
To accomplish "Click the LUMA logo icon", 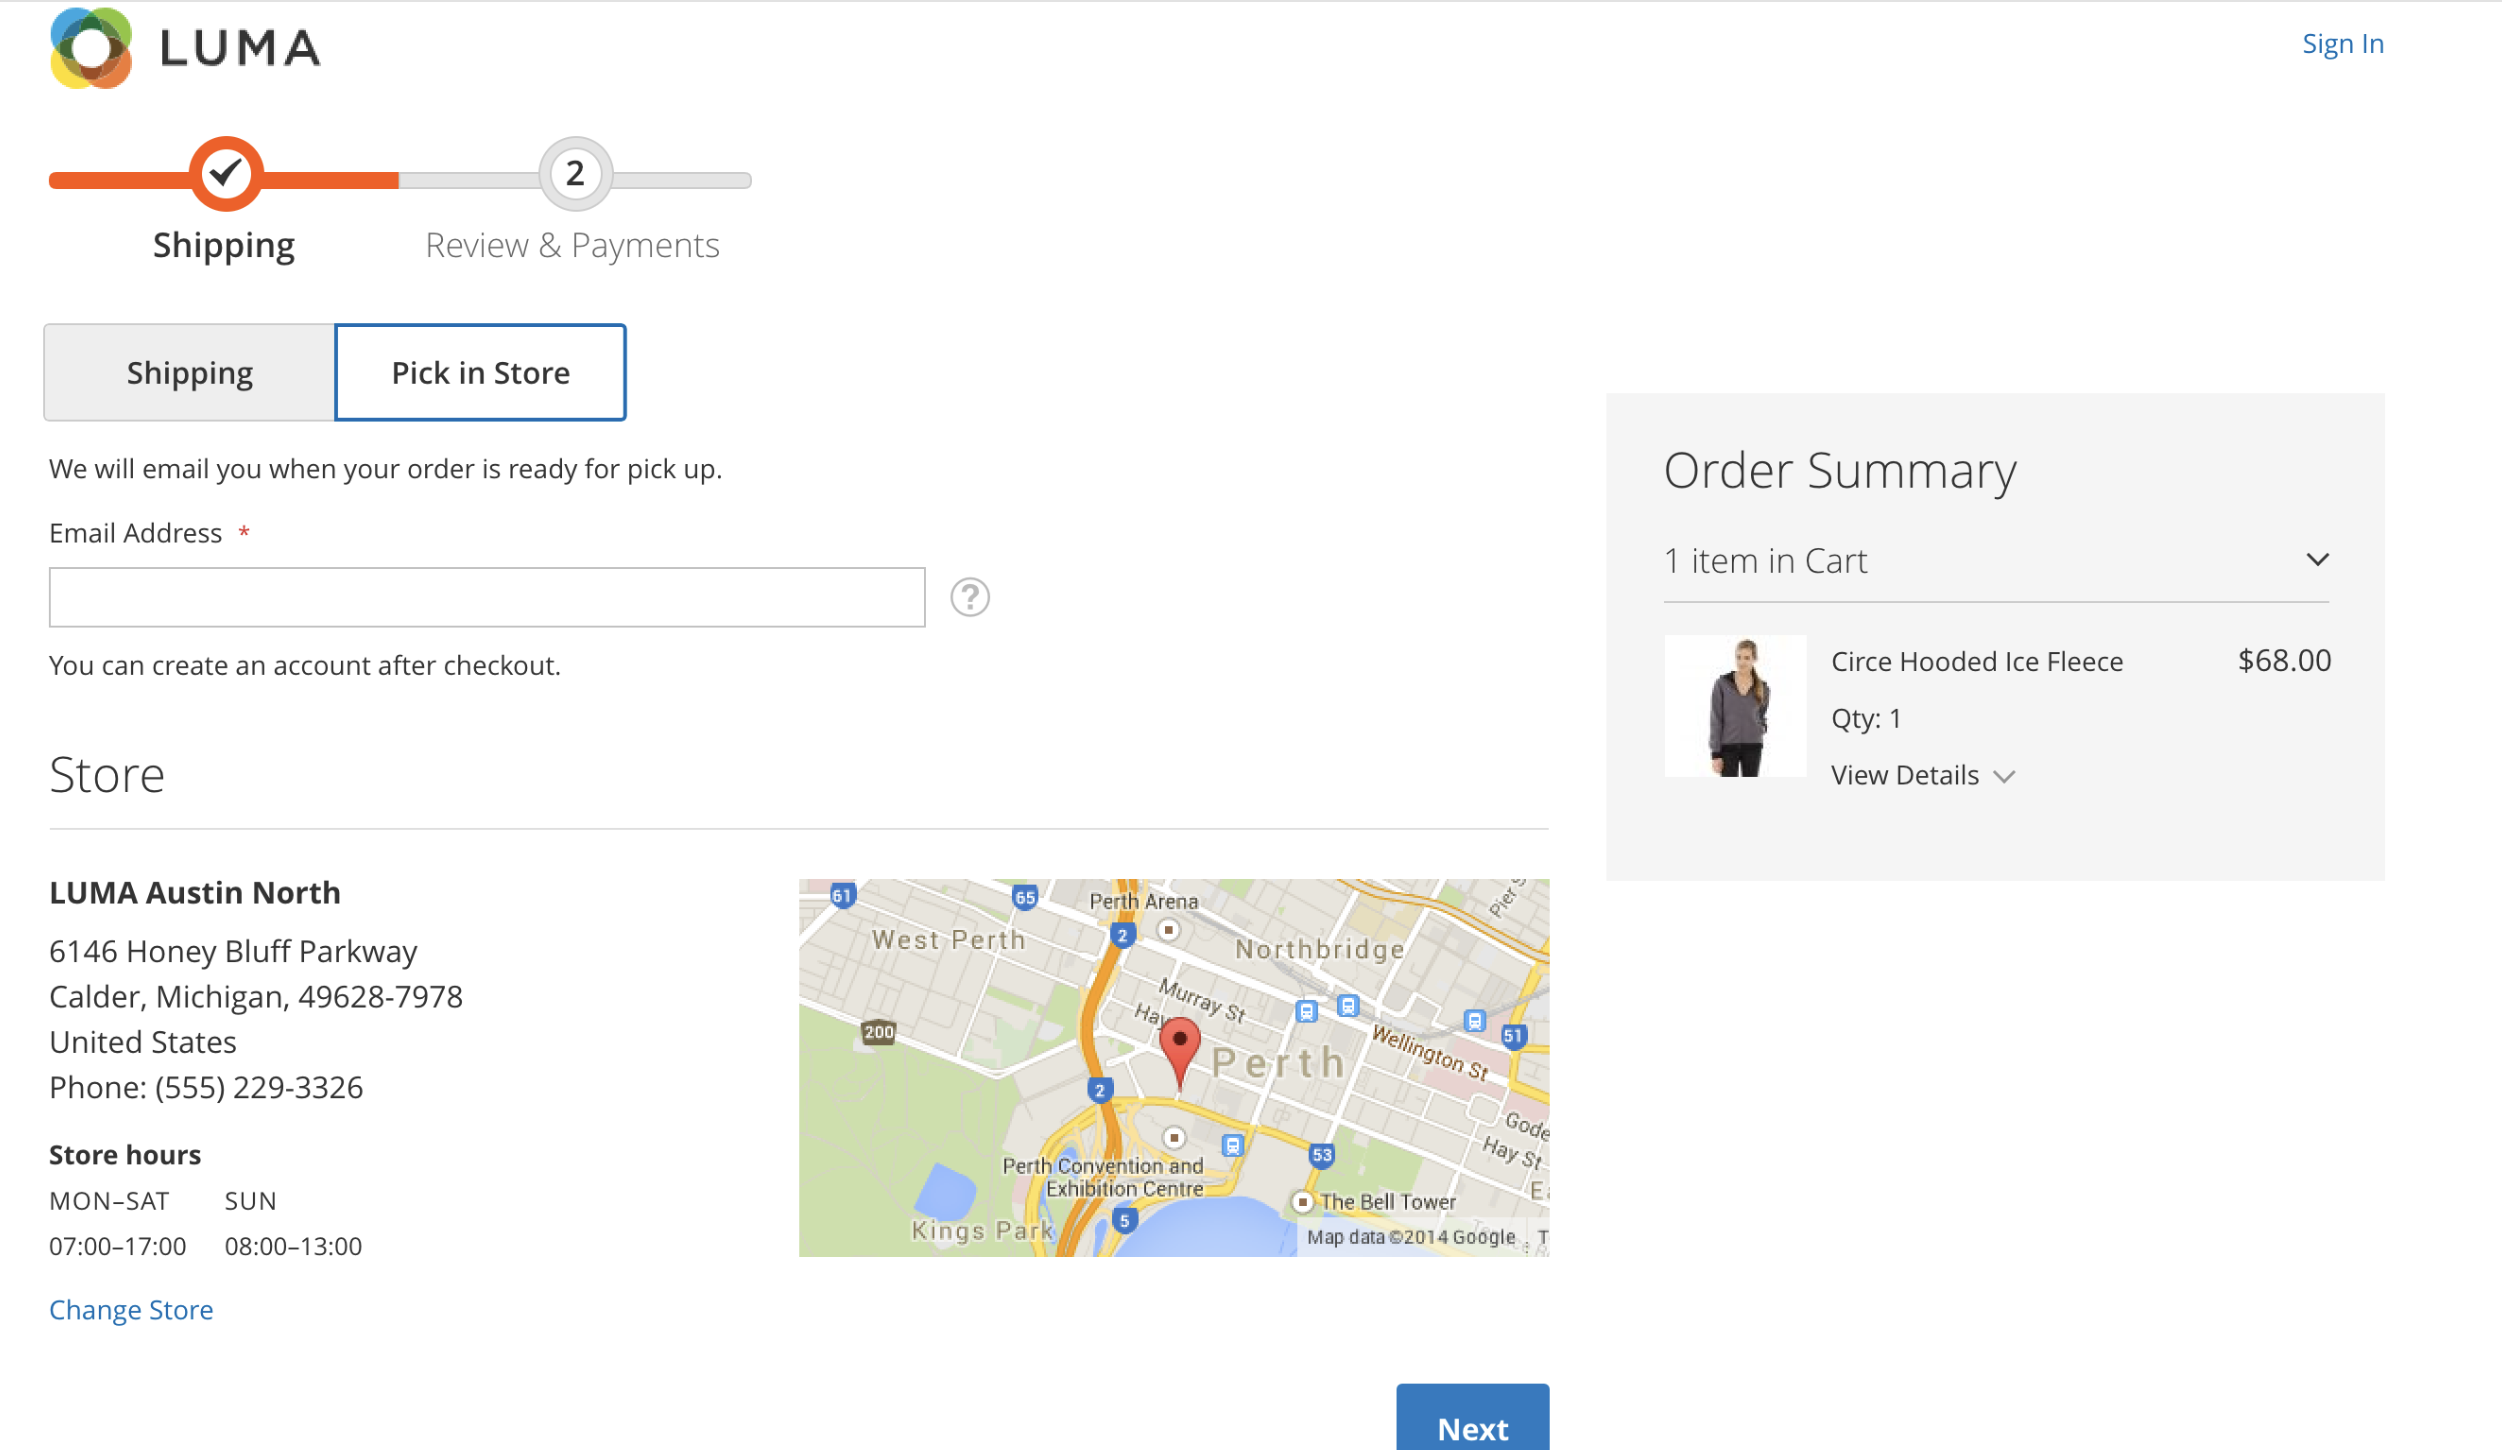I will point(91,47).
